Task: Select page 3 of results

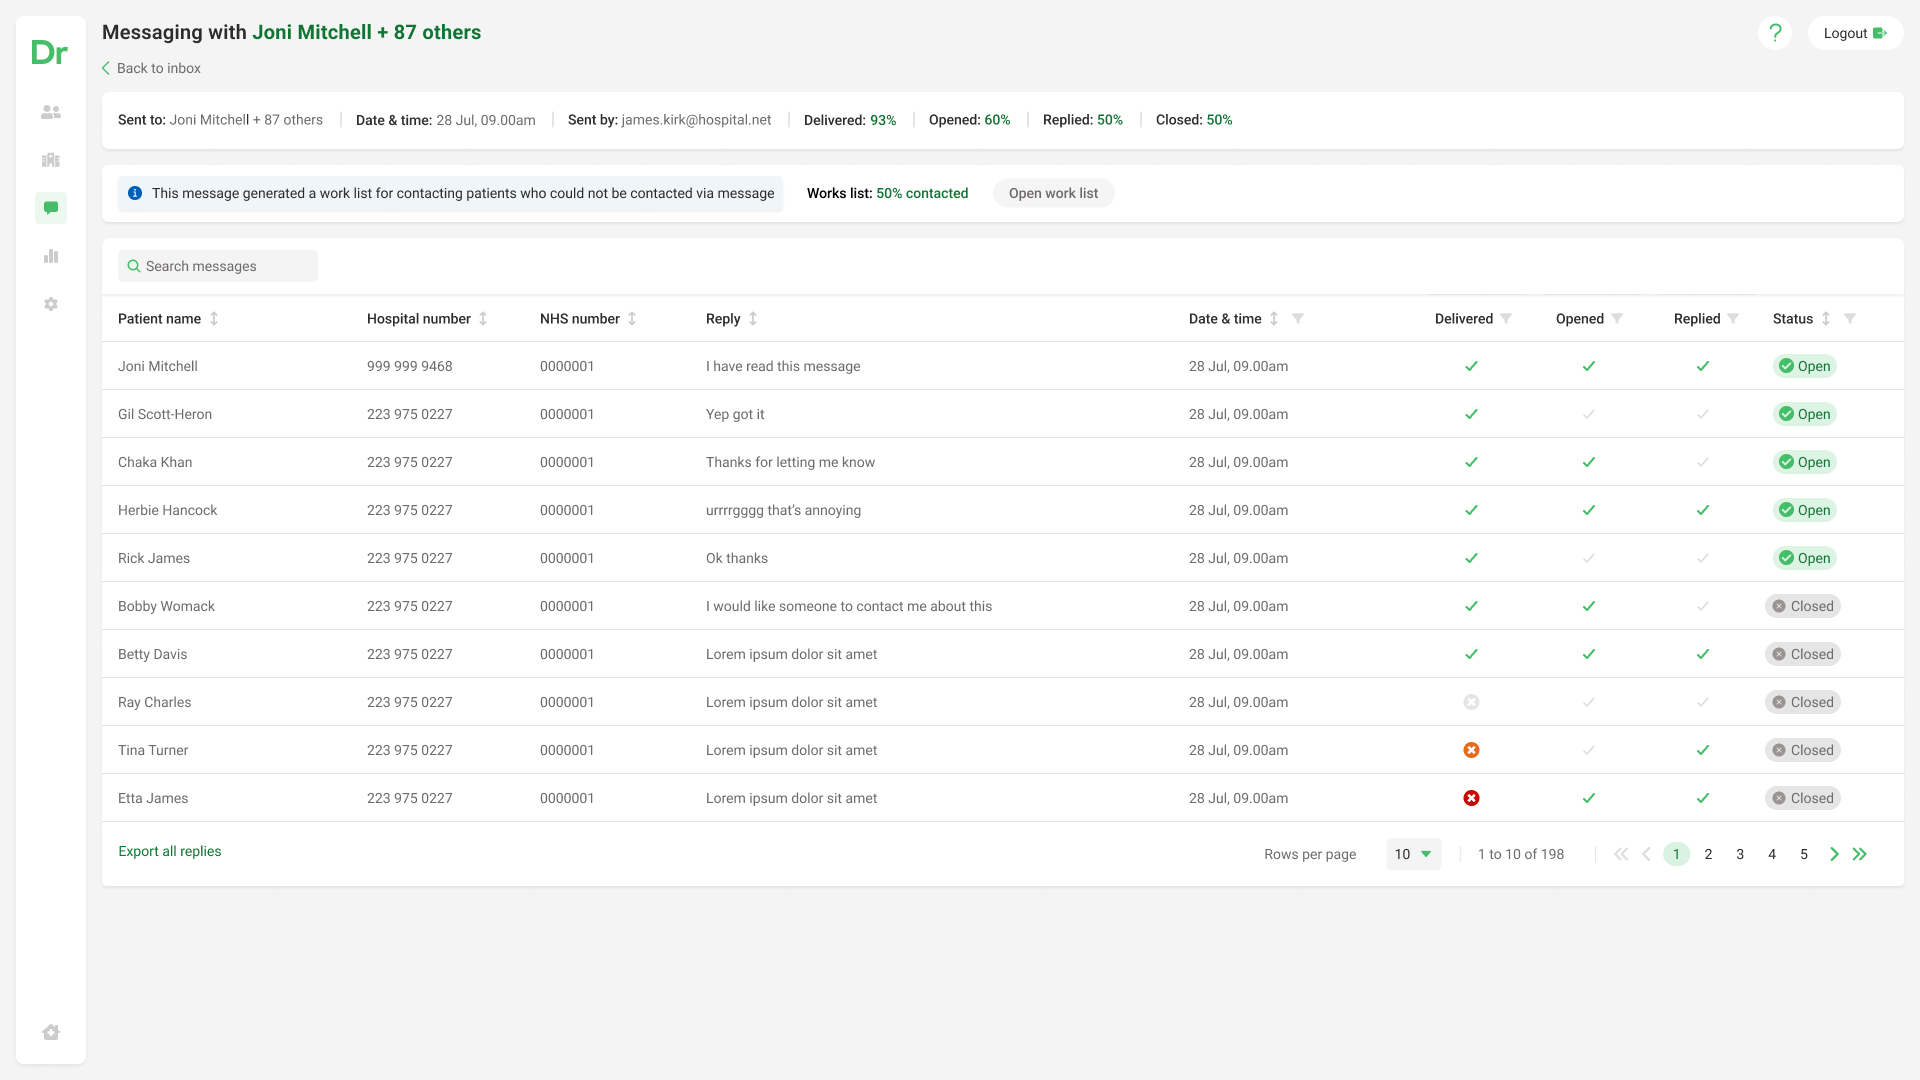Action: click(1740, 854)
